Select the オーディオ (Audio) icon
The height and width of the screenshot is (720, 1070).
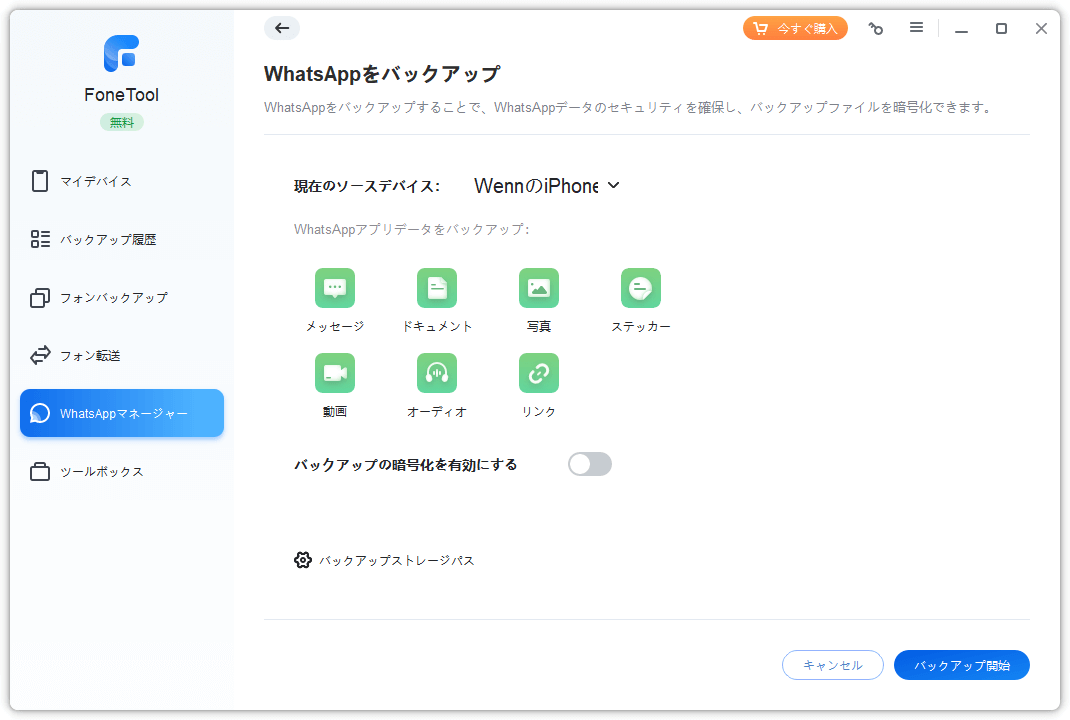[x=437, y=373]
